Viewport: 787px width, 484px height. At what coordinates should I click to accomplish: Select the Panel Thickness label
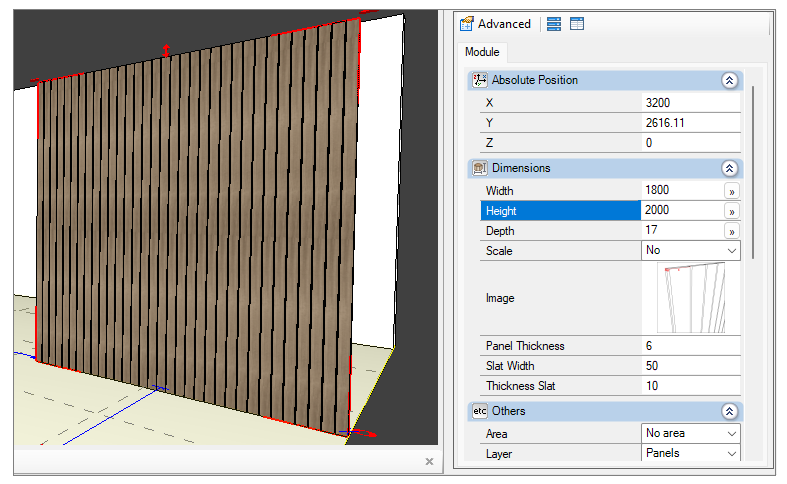click(525, 346)
